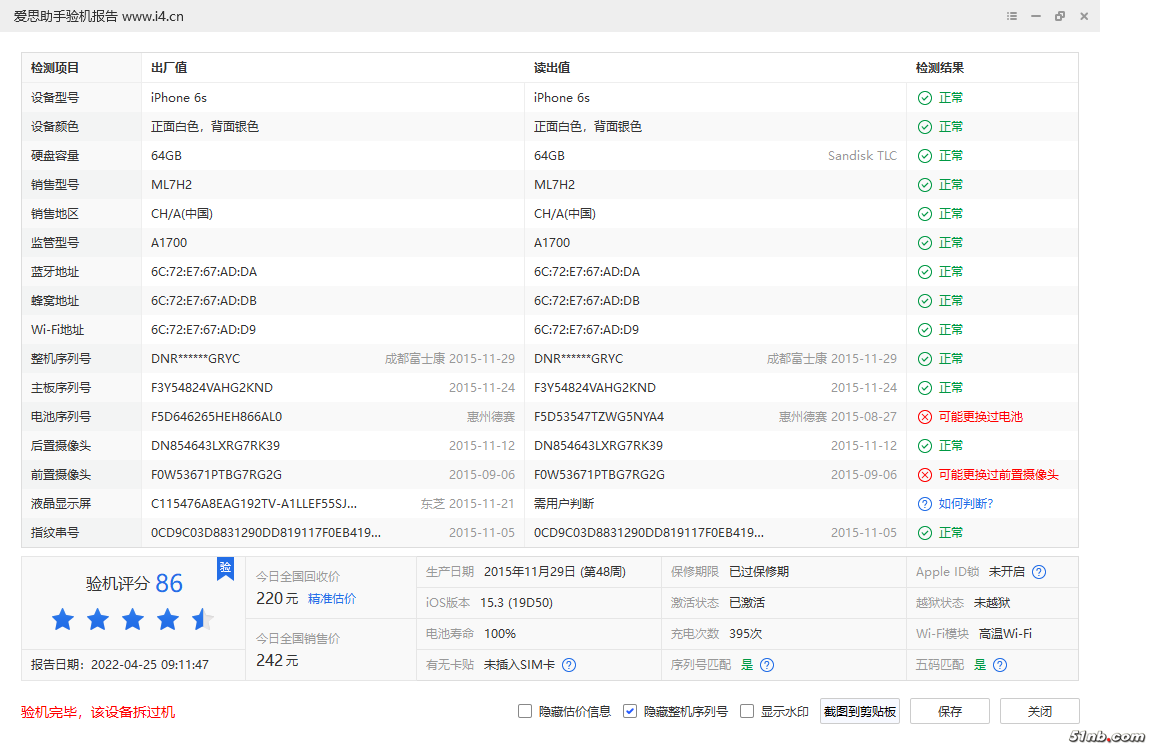The width and height of the screenshot is (1152, 749).
Task: Click red warning icon for front camera
Action: tap(925, 475)
